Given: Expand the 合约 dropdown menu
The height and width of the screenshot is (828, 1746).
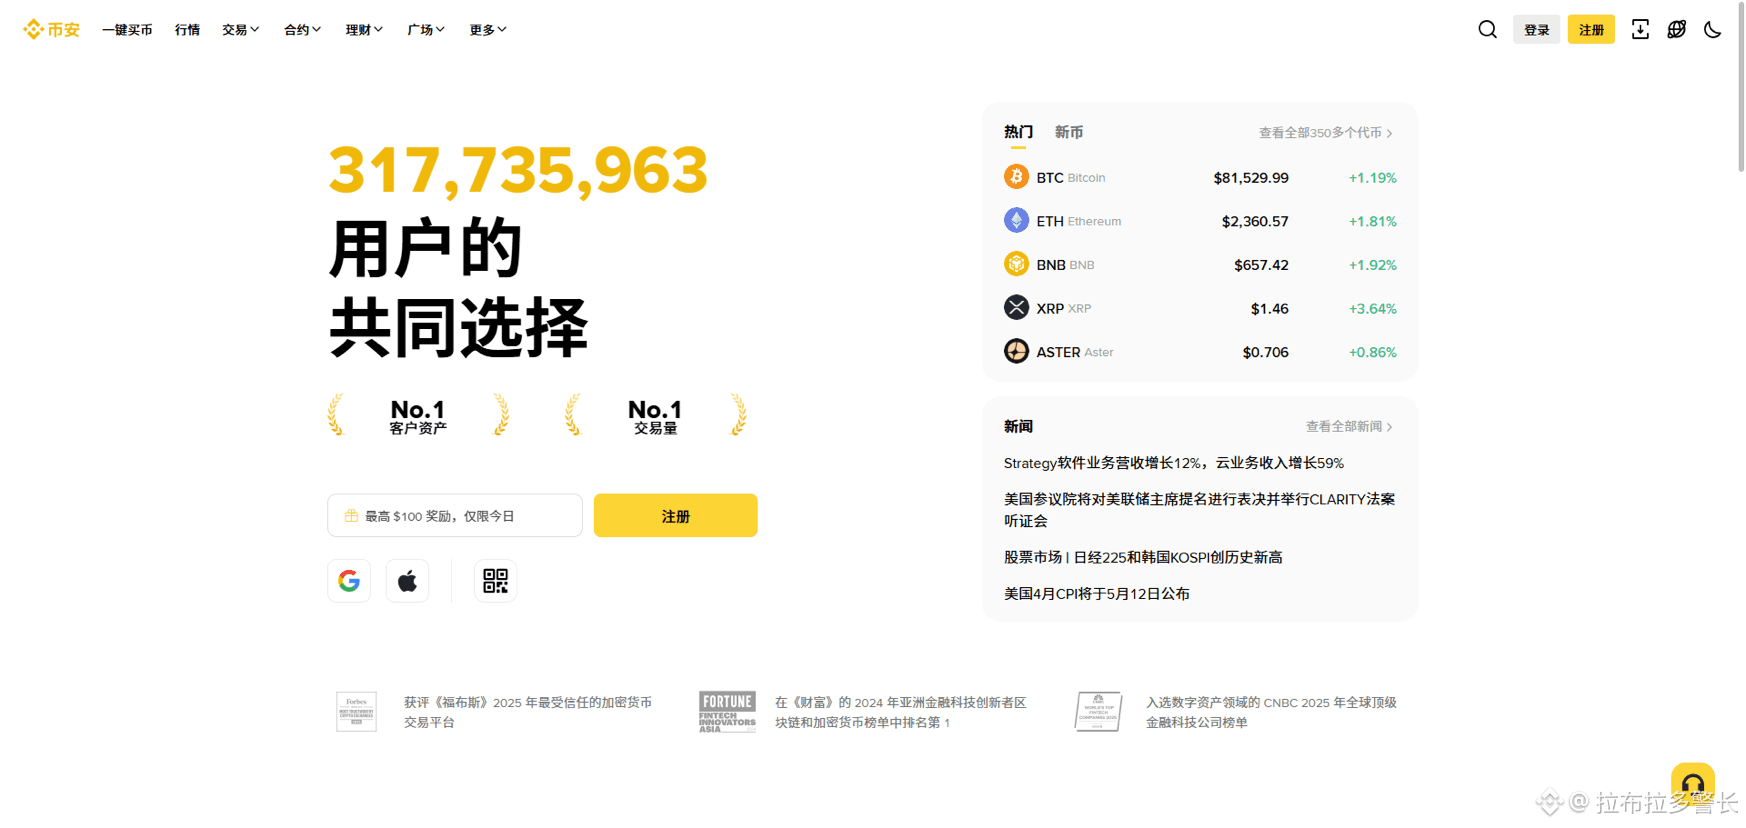Looking at the screenshot, I should (x=303, y=30).
